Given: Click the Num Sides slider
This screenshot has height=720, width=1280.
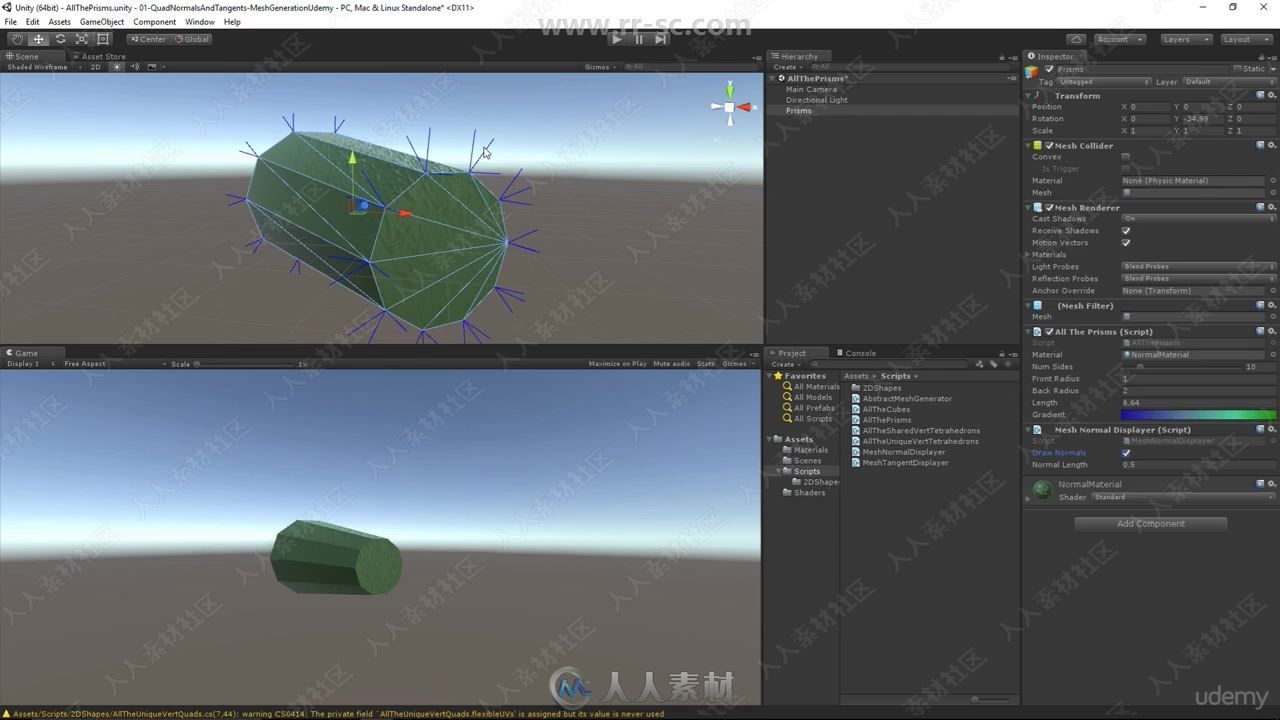Looking at the screenshot, I should [1178, 367].
